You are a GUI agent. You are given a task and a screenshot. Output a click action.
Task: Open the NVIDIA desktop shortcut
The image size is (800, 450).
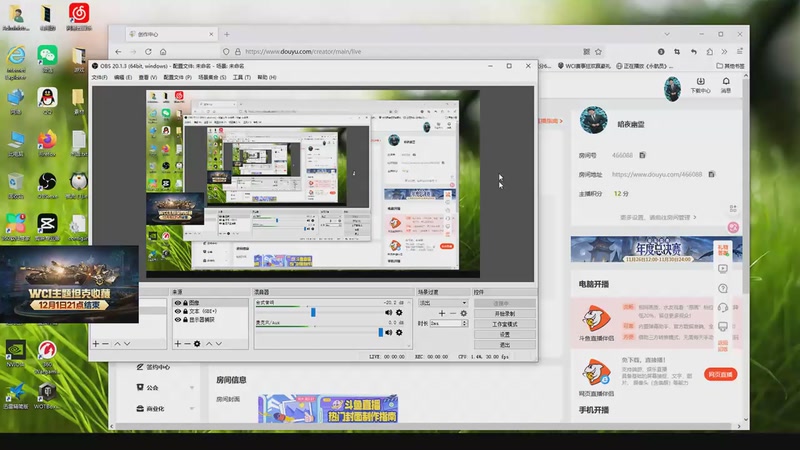click(x=16, y=351)
